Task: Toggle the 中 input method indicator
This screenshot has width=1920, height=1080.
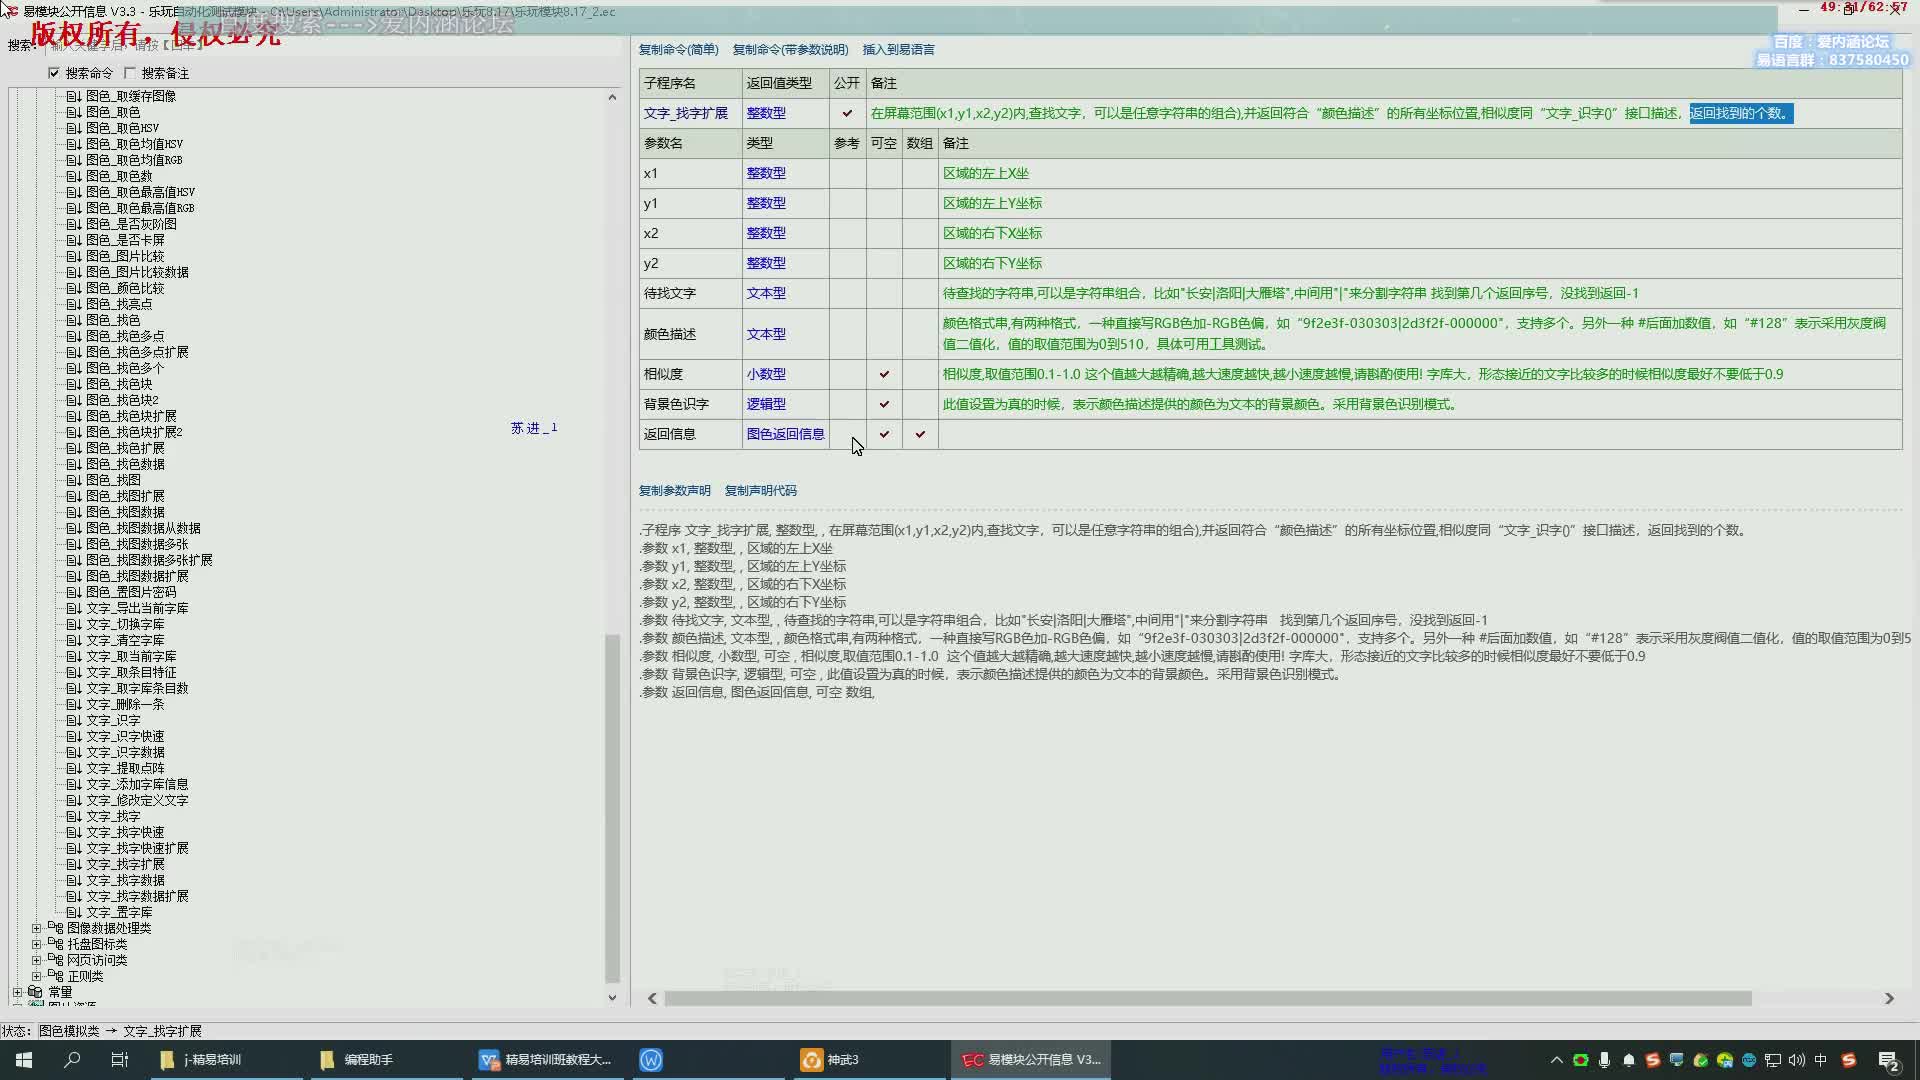Action: click(x=1821, y=1060)
